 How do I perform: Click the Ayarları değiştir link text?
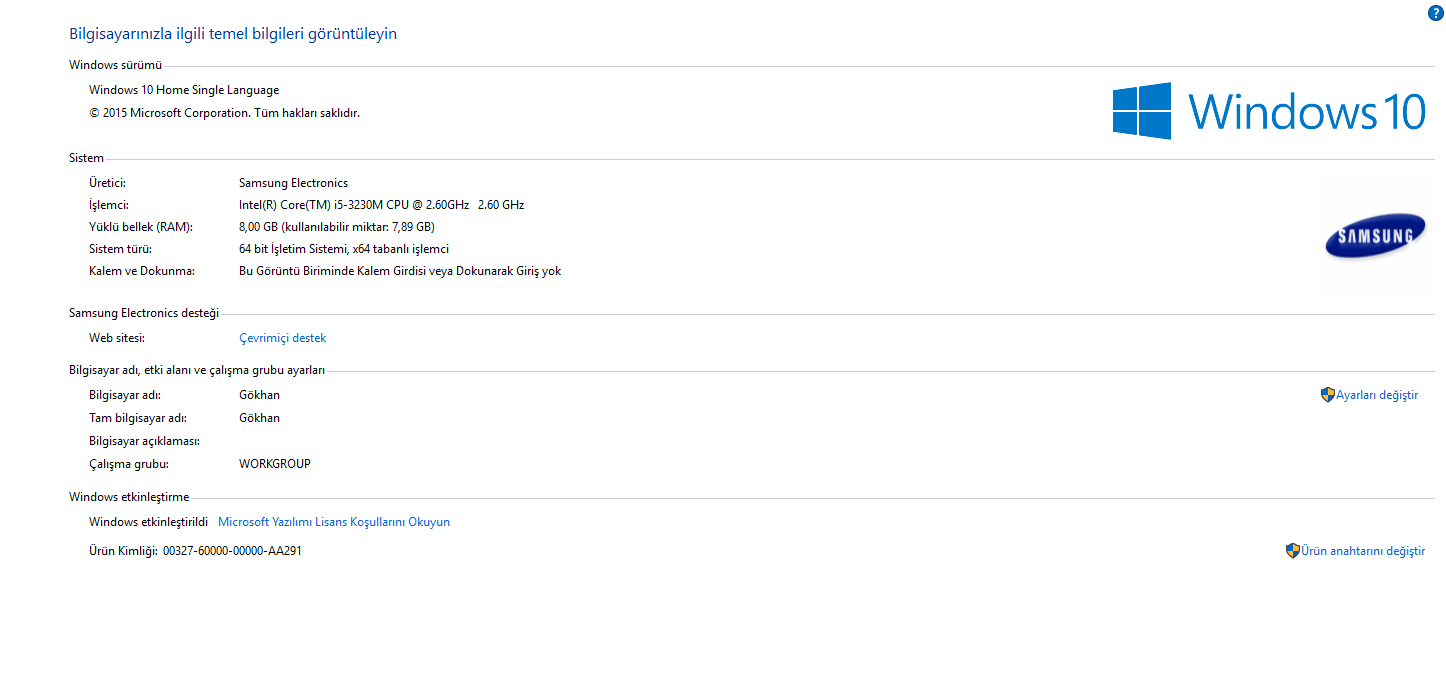point(1377,395)
